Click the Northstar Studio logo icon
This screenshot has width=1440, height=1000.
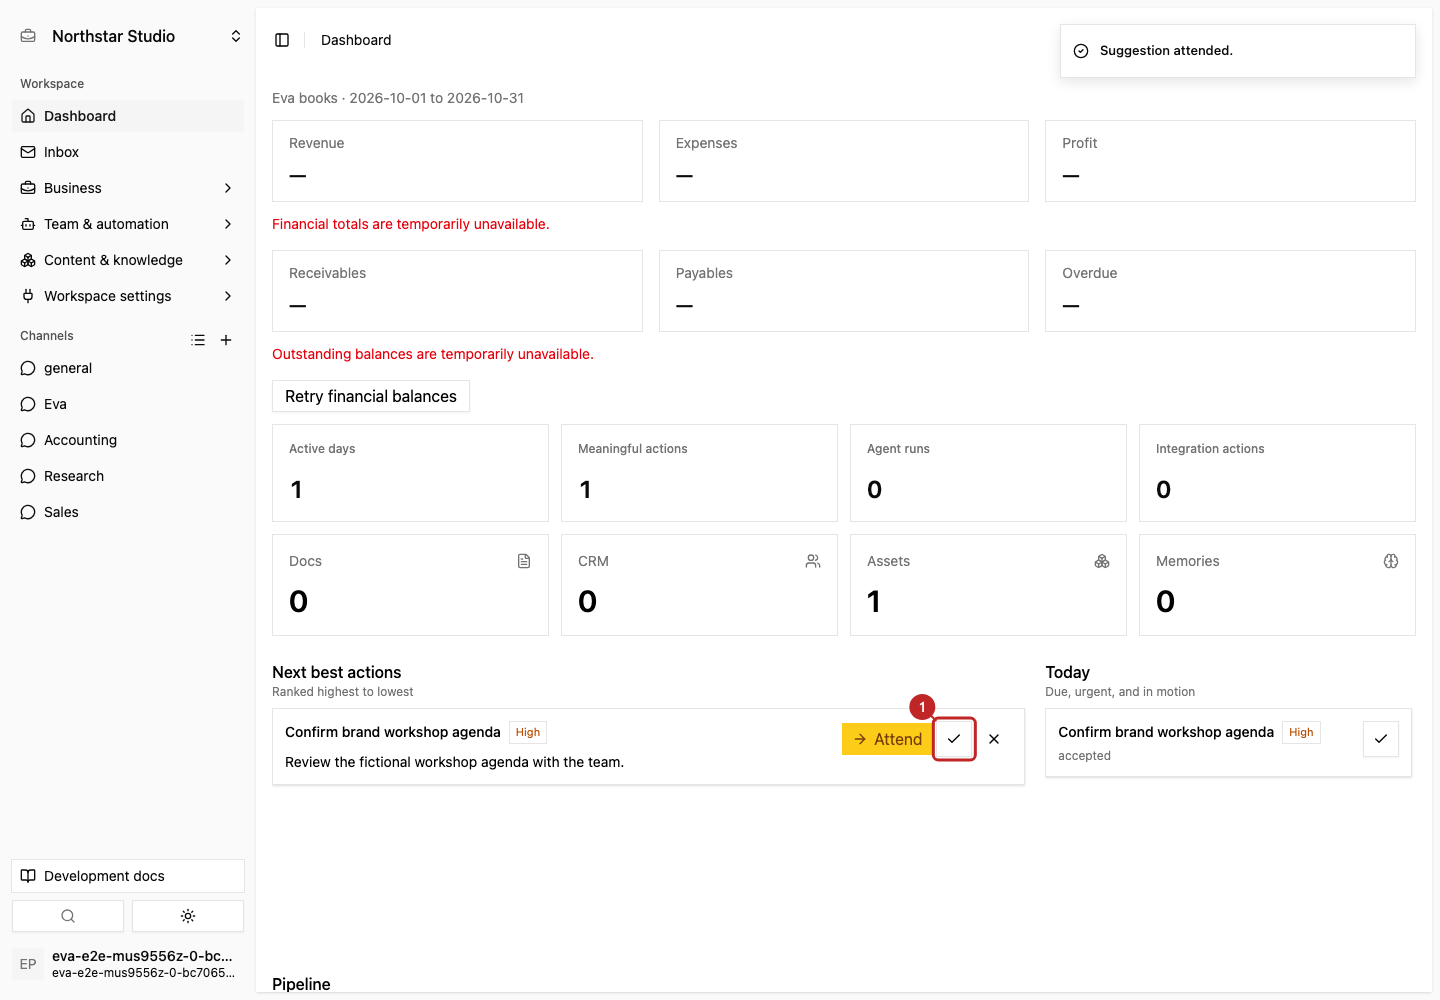pyautogui.click(x=28, y=36)
